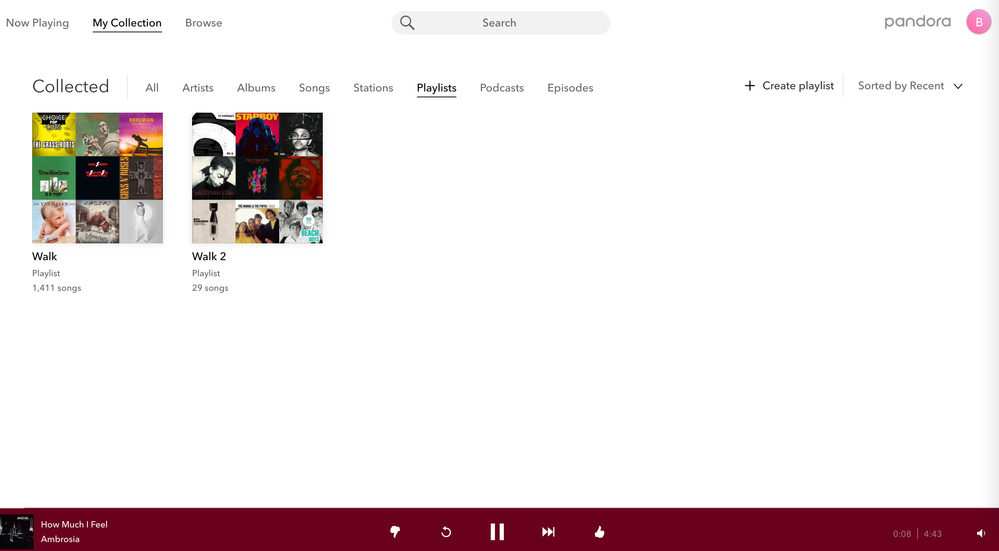Show Podcasts in the collection
Image resolution: width=999 pixels, height=551 pixels.
501,88
